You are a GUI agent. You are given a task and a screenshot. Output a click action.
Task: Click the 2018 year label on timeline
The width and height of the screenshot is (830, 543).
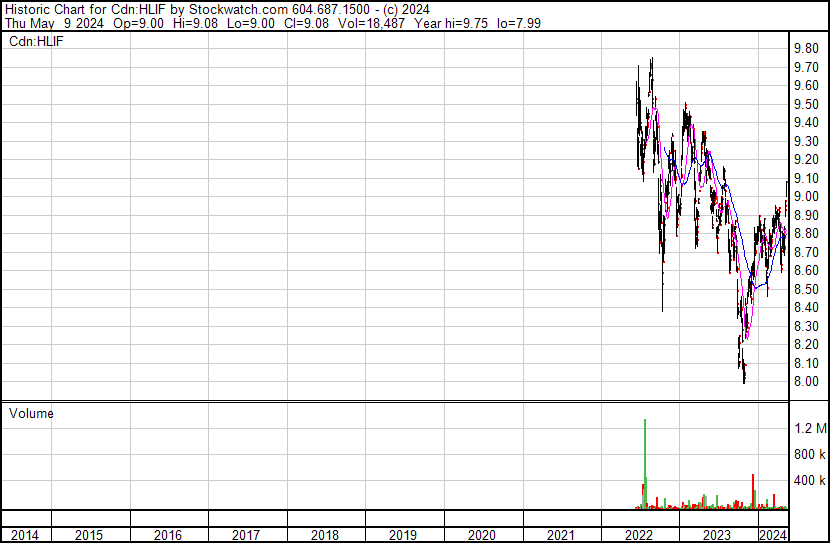click(x=324, y=535)
